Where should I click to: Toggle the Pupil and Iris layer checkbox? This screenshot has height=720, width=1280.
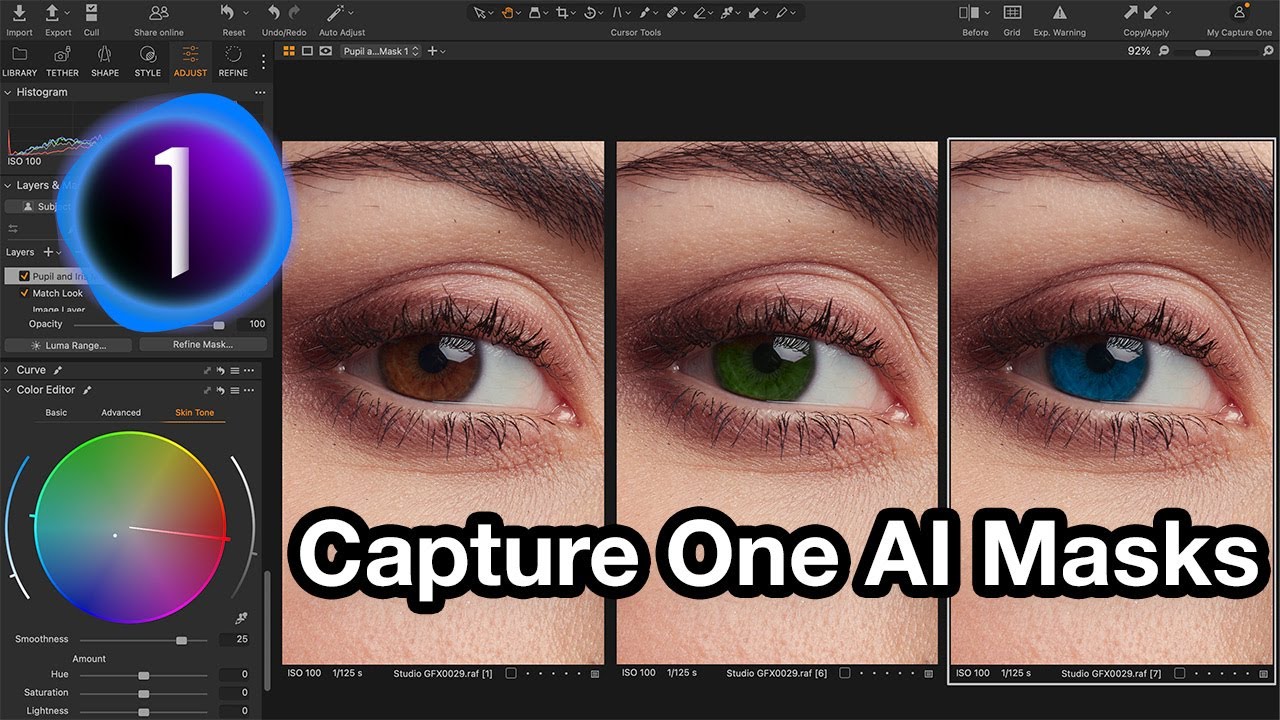pos(25,276)
